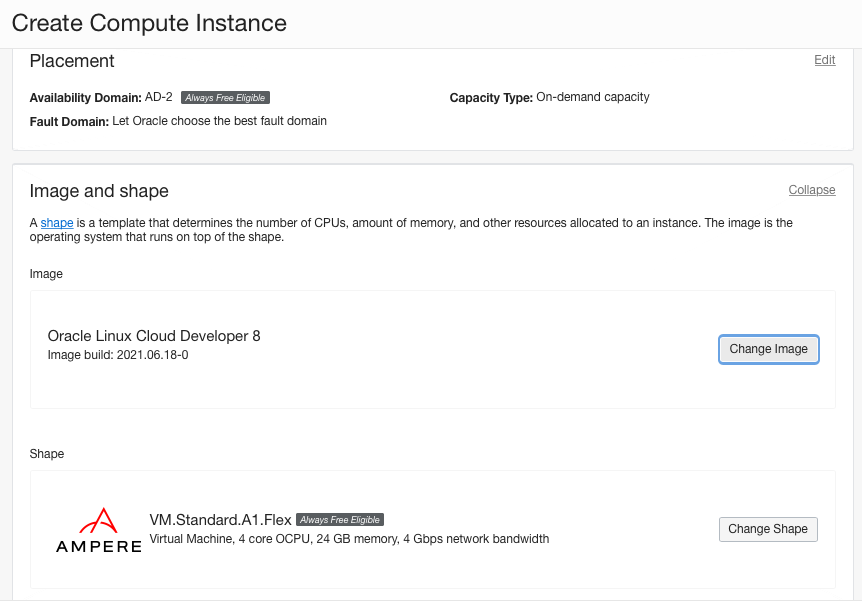Click the On-demand capacity value
This screenshot has height=601, width=862.
coord(593,97)
